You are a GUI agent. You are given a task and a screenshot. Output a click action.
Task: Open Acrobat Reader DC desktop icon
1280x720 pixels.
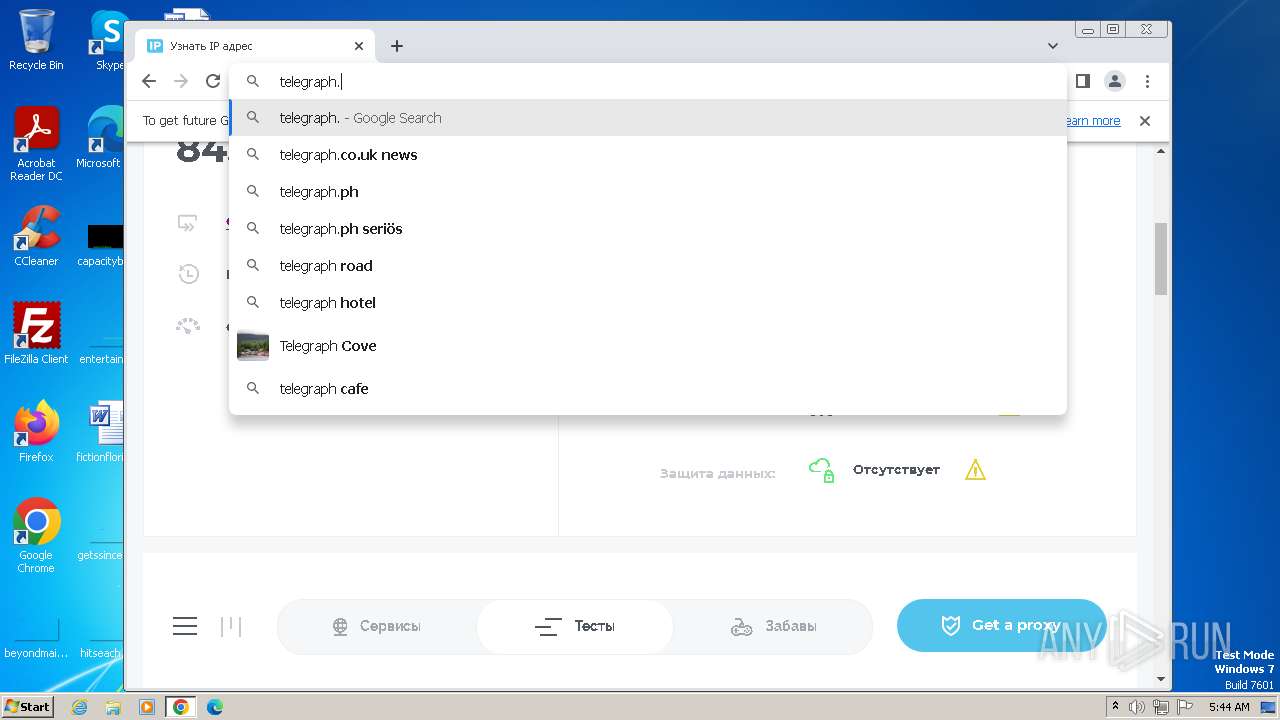click(x=36, y=144)
